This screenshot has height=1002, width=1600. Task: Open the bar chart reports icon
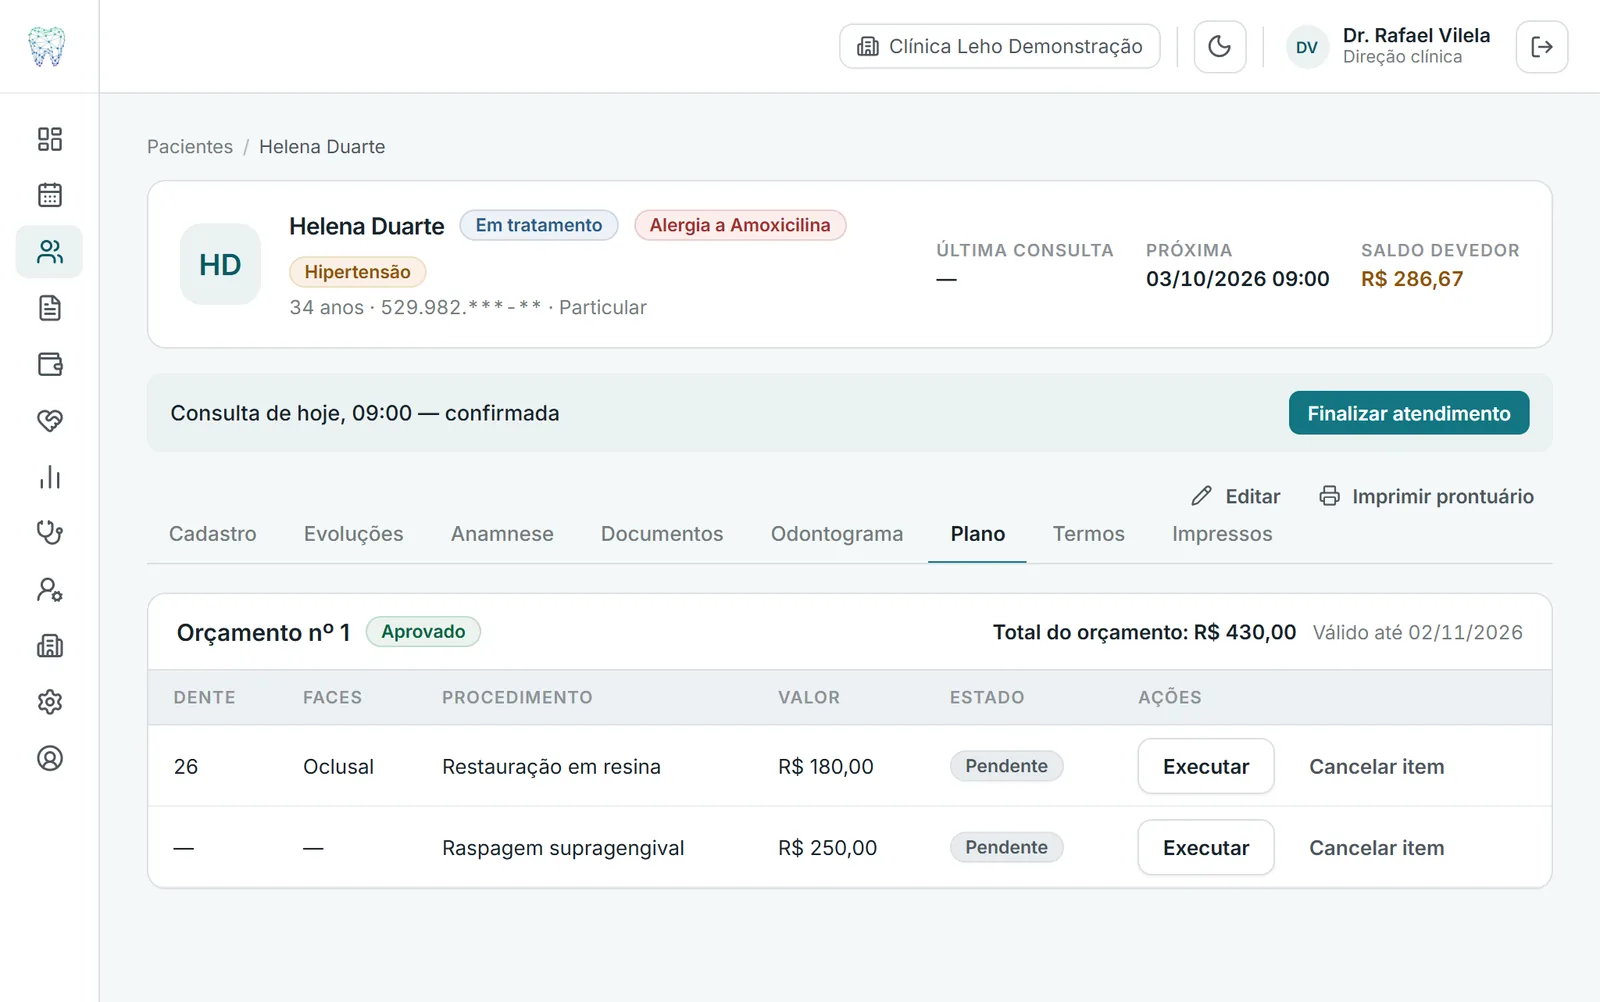pyautogui.click(x=49, y=477)
